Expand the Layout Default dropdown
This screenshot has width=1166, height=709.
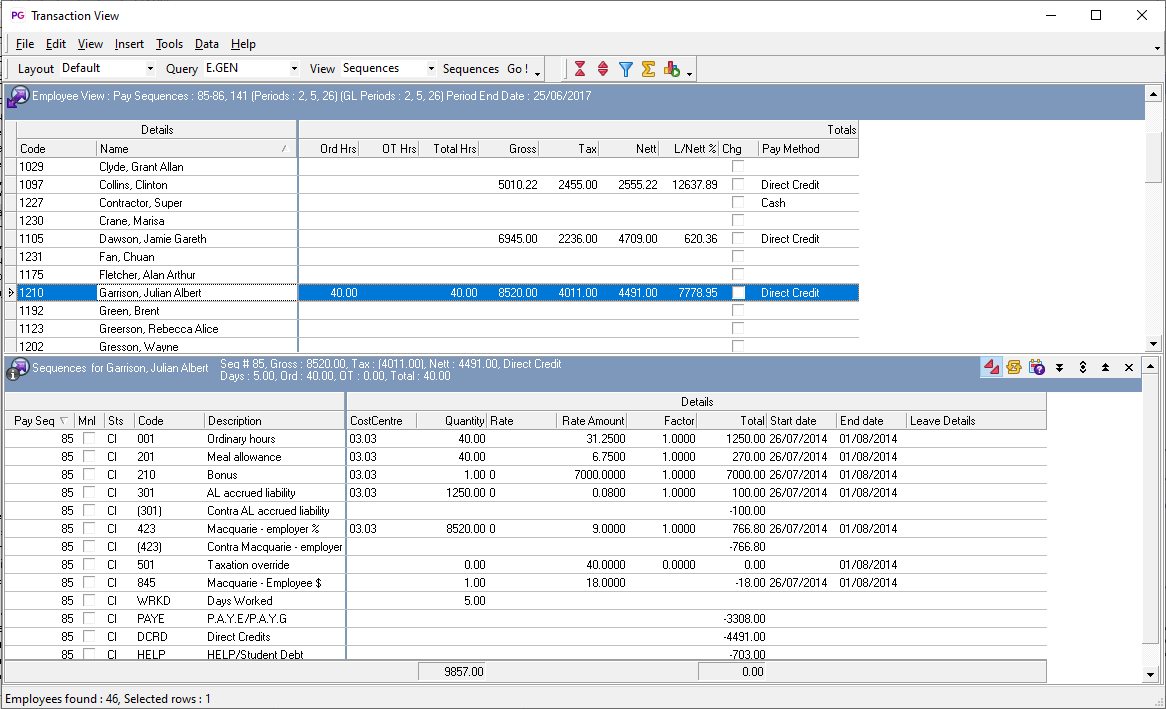[150, 68]
